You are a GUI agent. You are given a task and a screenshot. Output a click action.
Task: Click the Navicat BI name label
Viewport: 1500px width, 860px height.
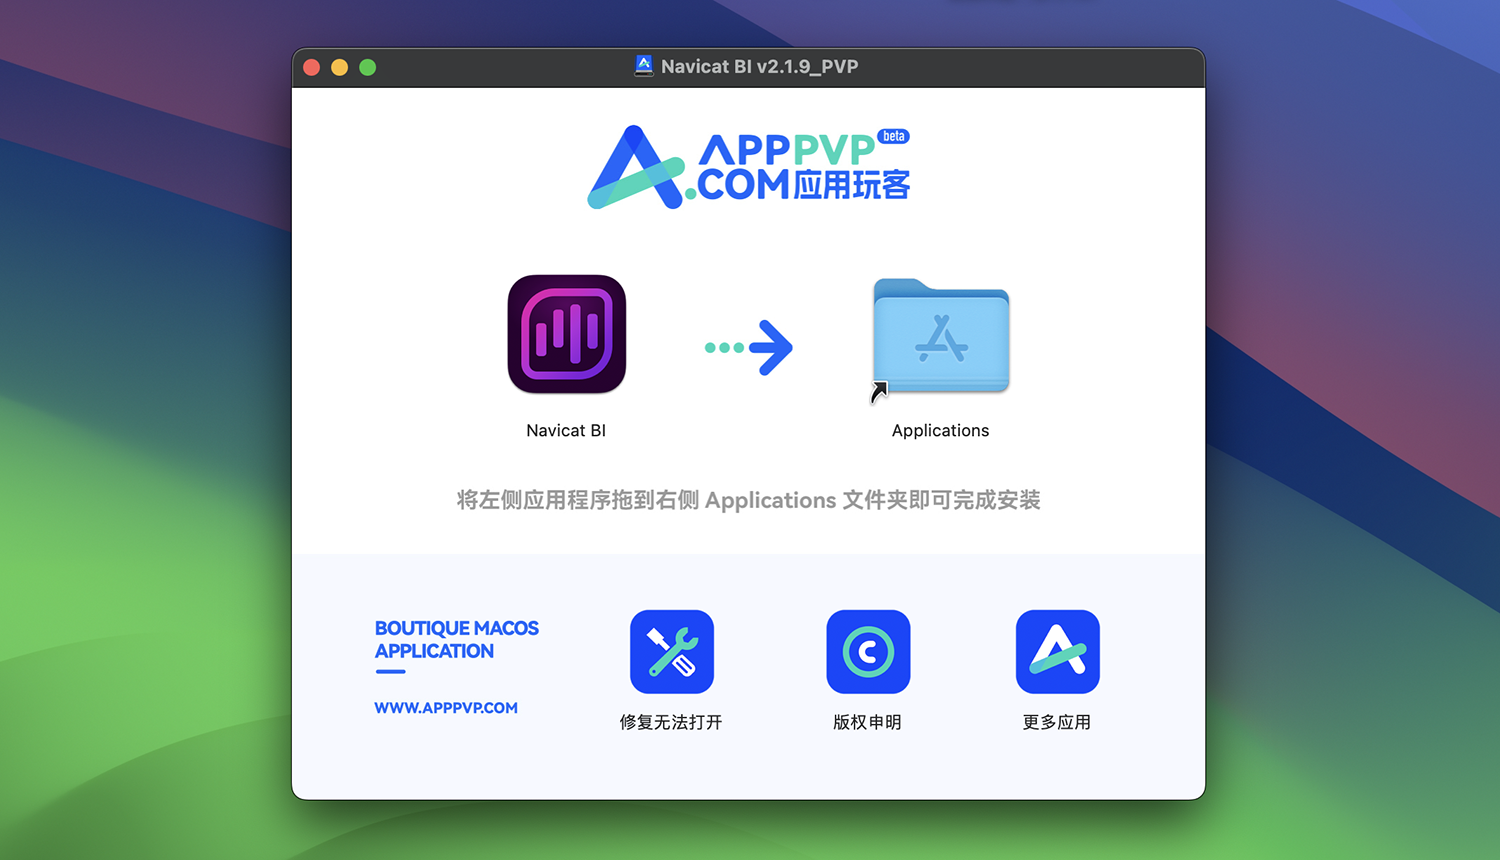coord(566,430)
